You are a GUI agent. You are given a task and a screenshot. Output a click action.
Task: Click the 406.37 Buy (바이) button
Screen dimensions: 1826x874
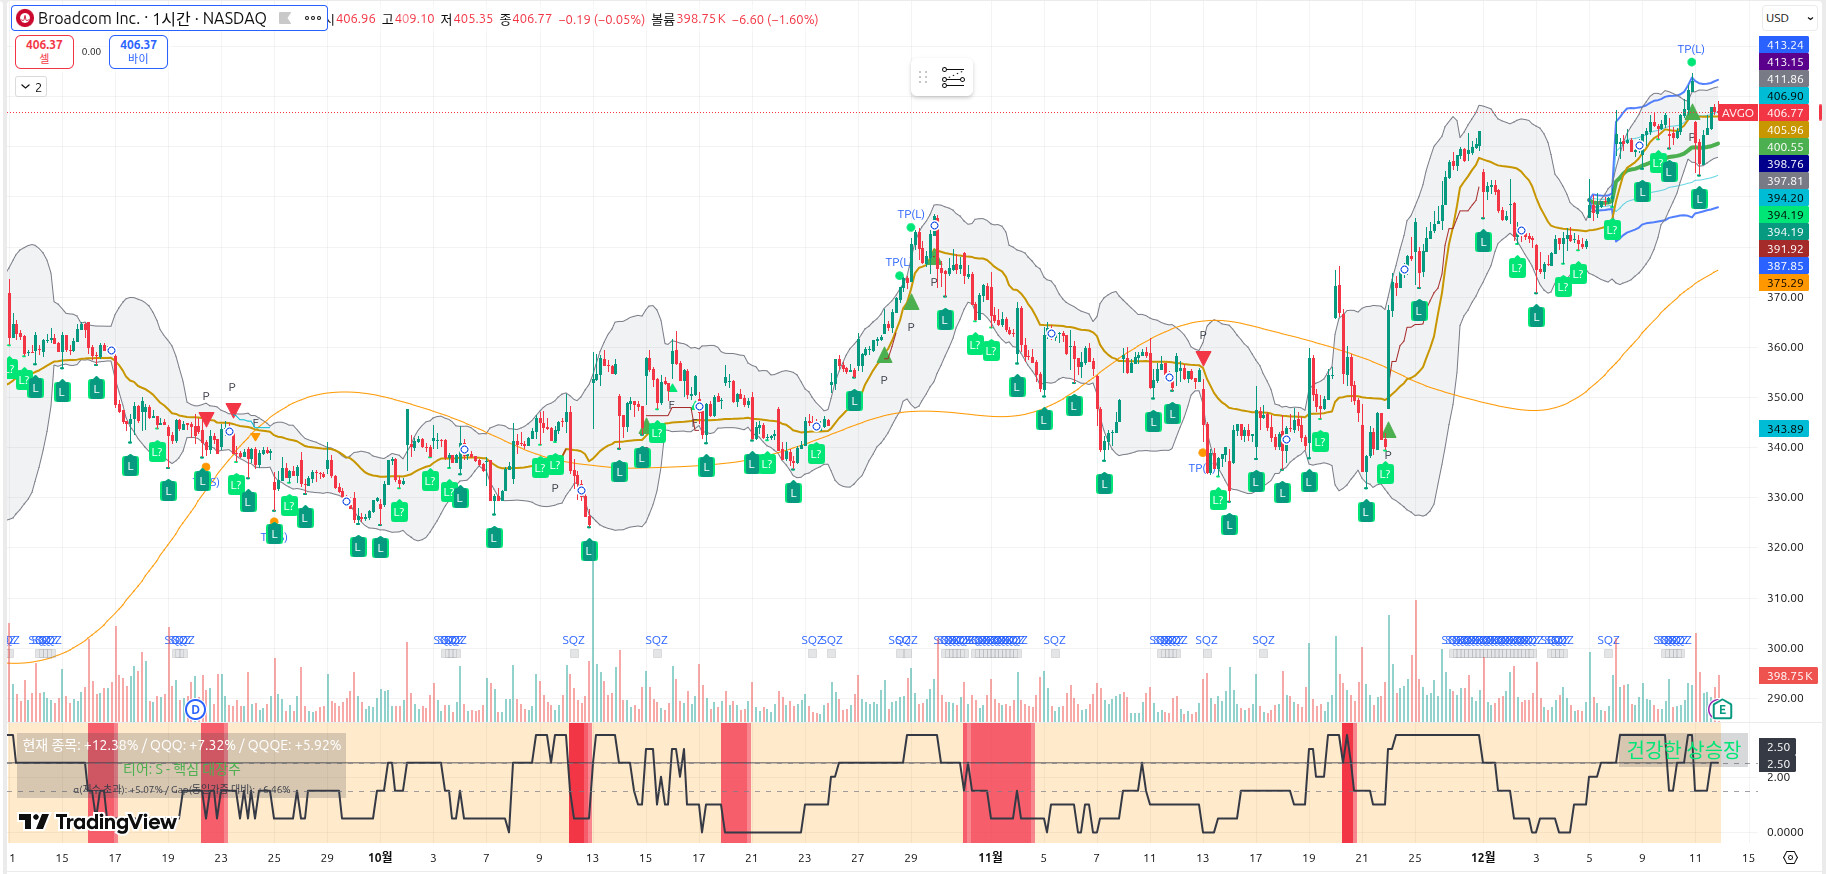coord(138,51)
